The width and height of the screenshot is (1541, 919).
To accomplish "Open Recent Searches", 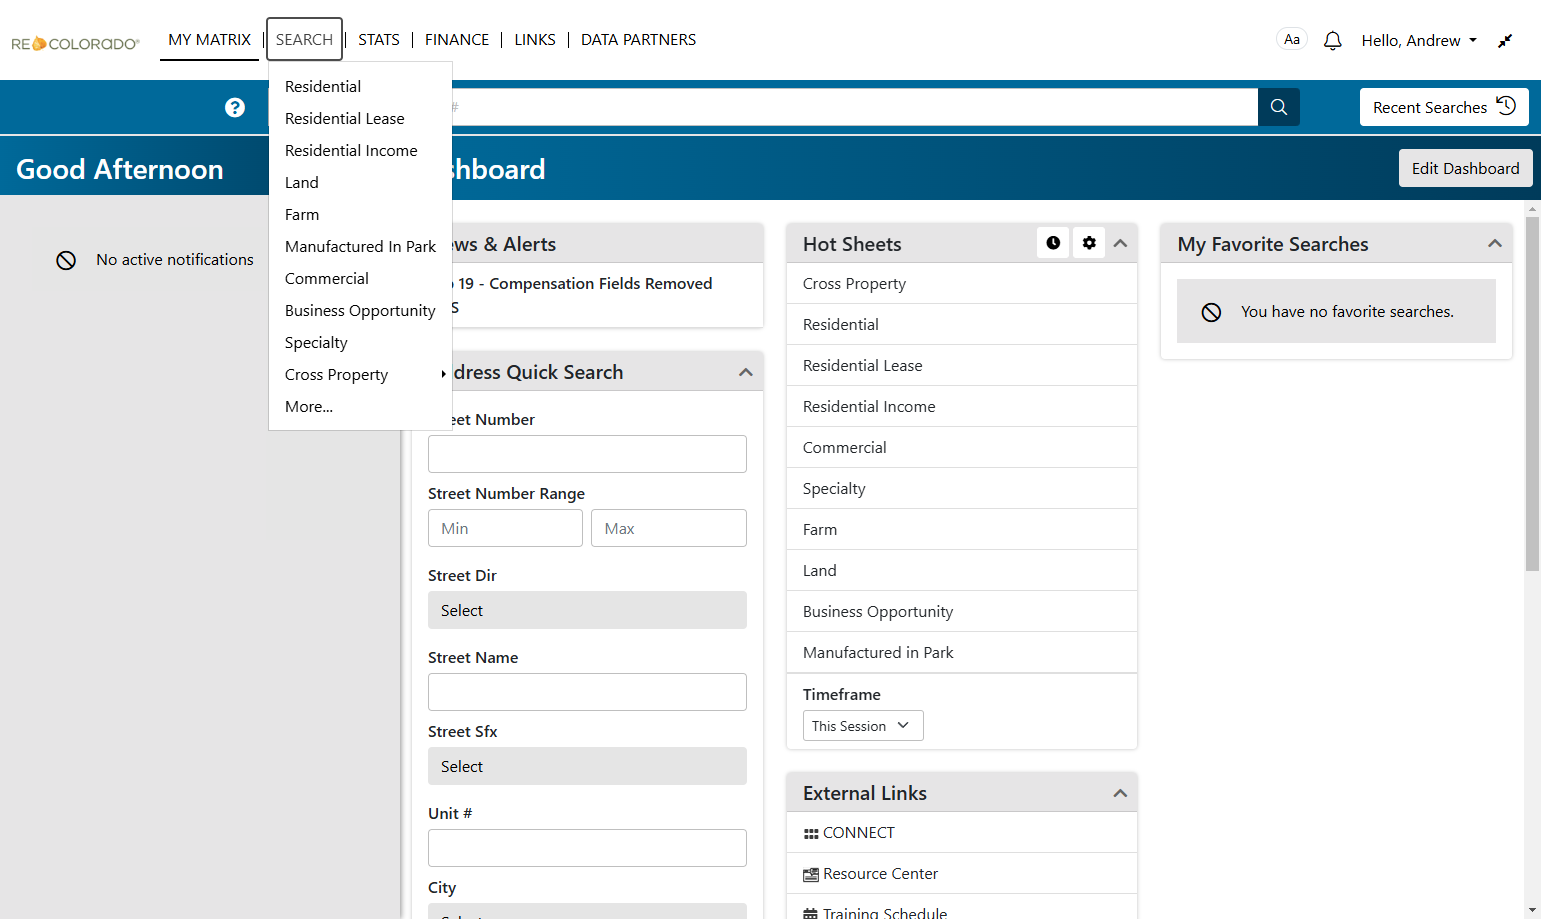I will 1444,107.
